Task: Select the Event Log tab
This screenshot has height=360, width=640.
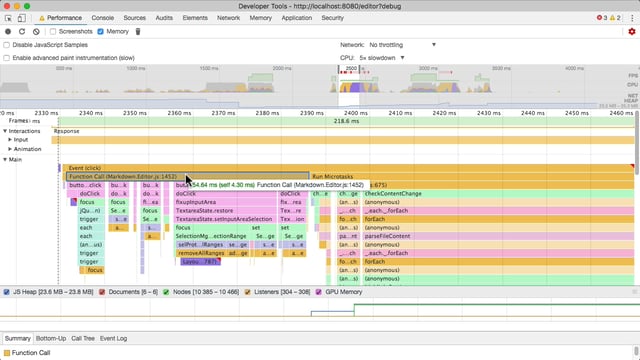Action: (113, 338)
